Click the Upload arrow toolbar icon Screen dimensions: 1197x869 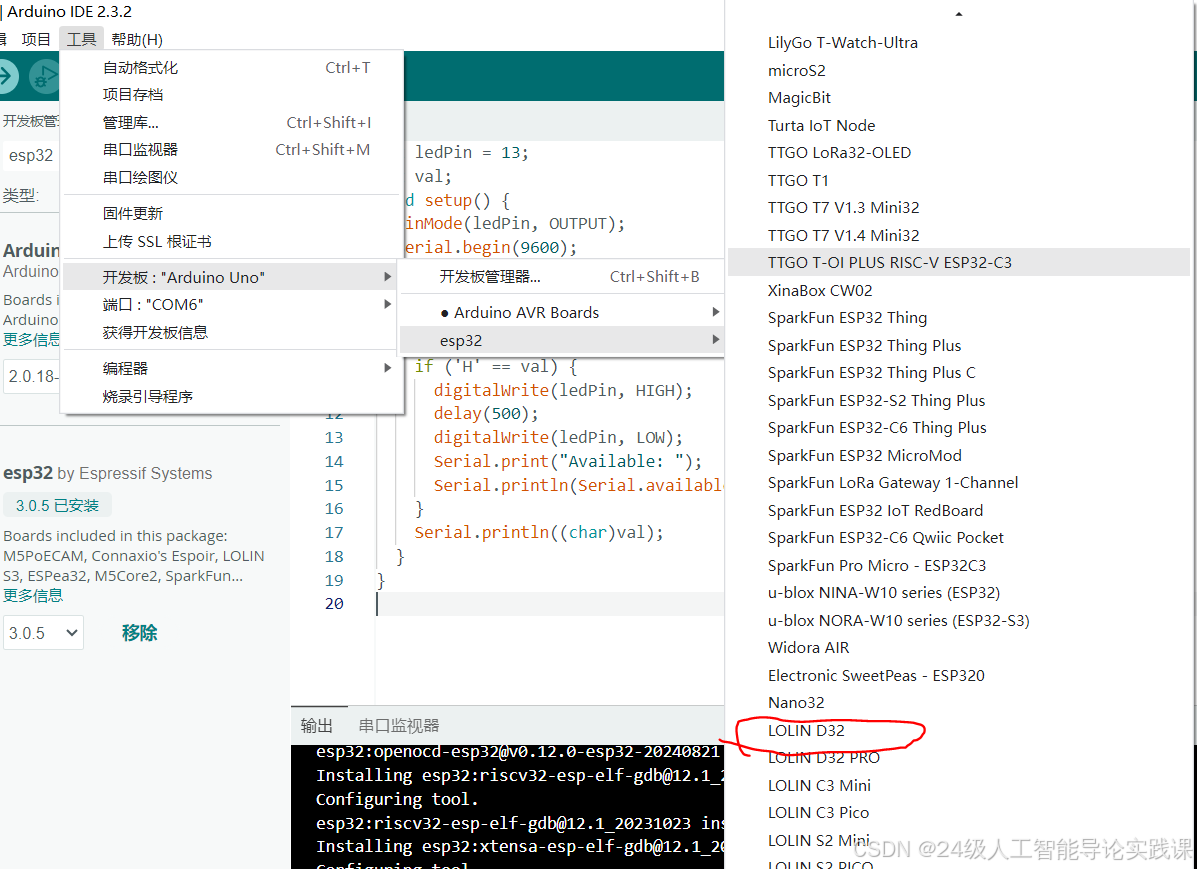[7, 76]
